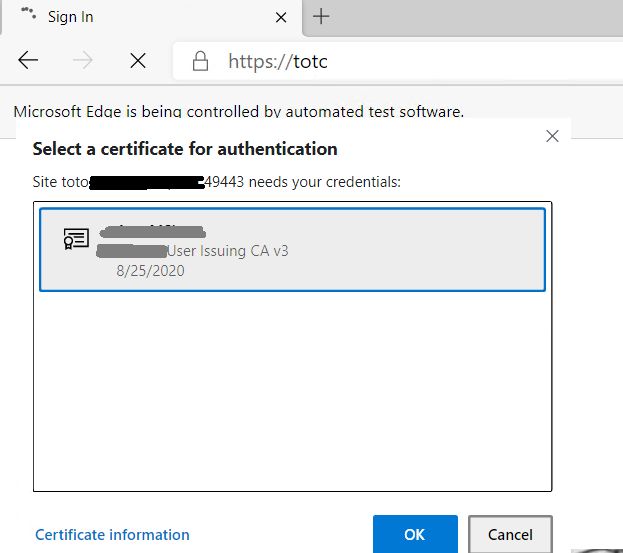623x553 pixels.
Task: Close the Sign In tab
Action: click(281, 17)
